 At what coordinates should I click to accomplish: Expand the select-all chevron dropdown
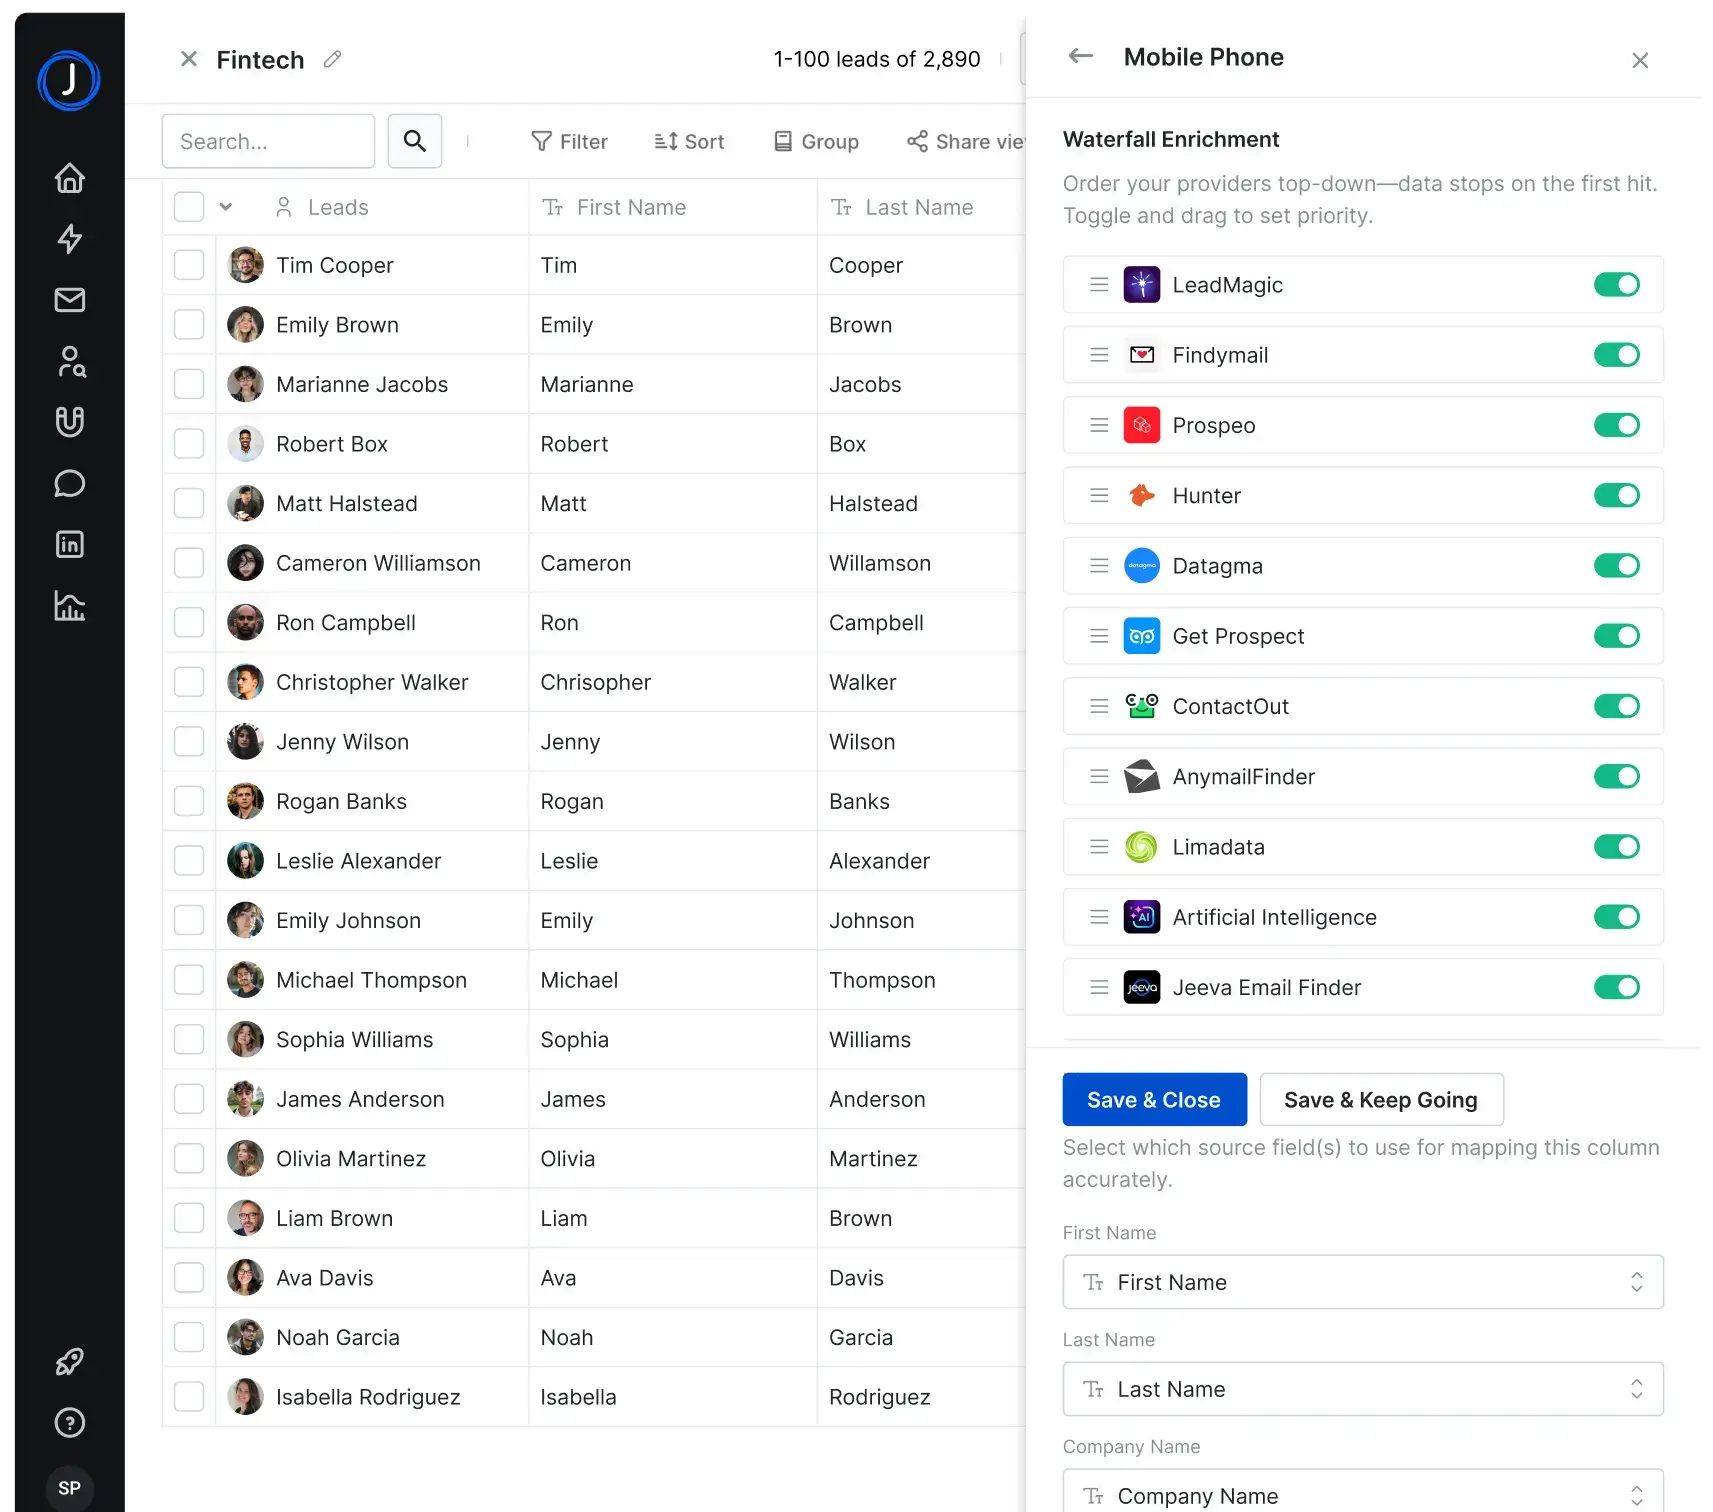226,207
